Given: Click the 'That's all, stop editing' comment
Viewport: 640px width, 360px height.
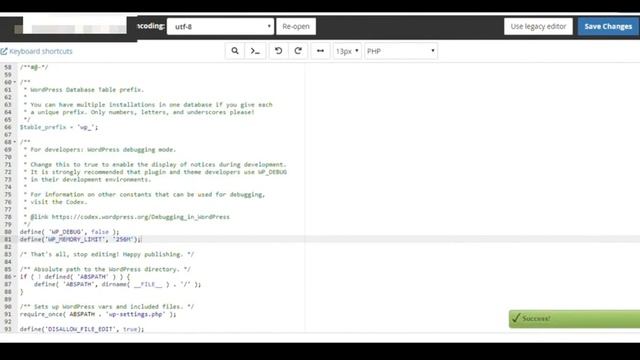Looking at the screenshot, I should (x=107, y=254).
